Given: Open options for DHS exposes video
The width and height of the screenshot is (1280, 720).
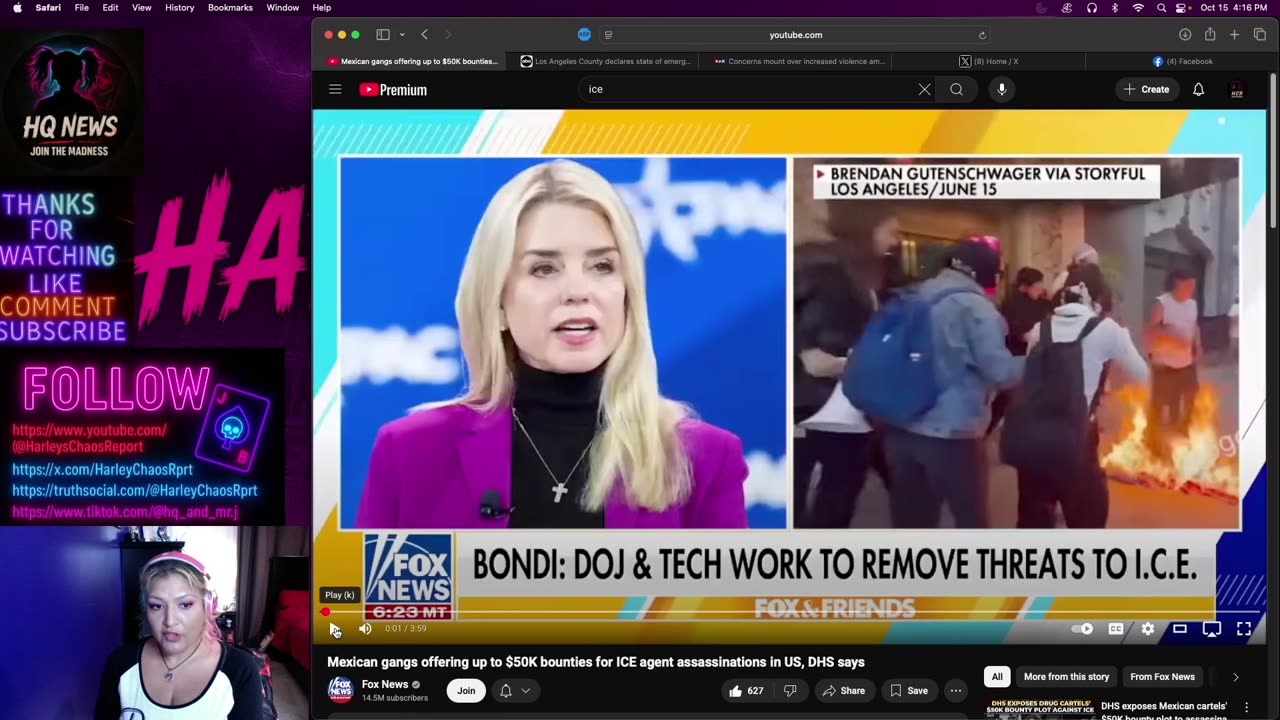Looking at the screenshot, I should tap(1246, 708).
